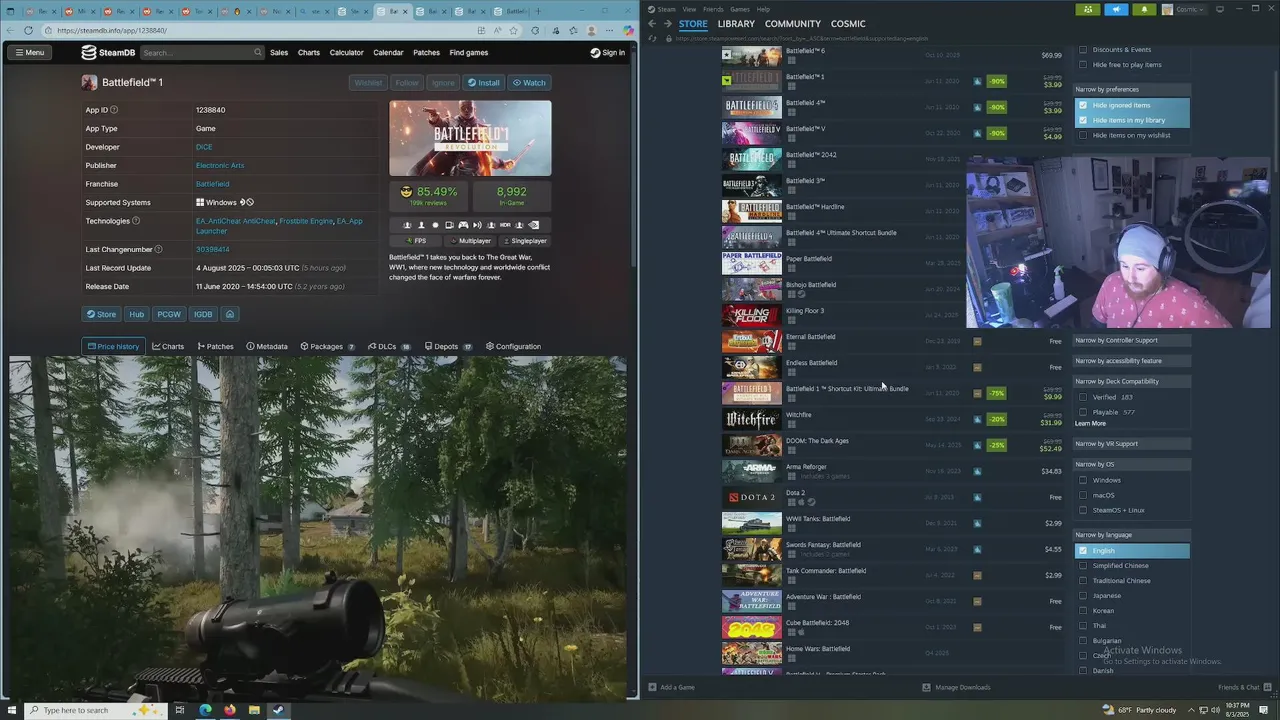1280x720 pixels.
Task: Open changenumber 30398414 link
Action: pyautogui.click(x=213, y=249)
